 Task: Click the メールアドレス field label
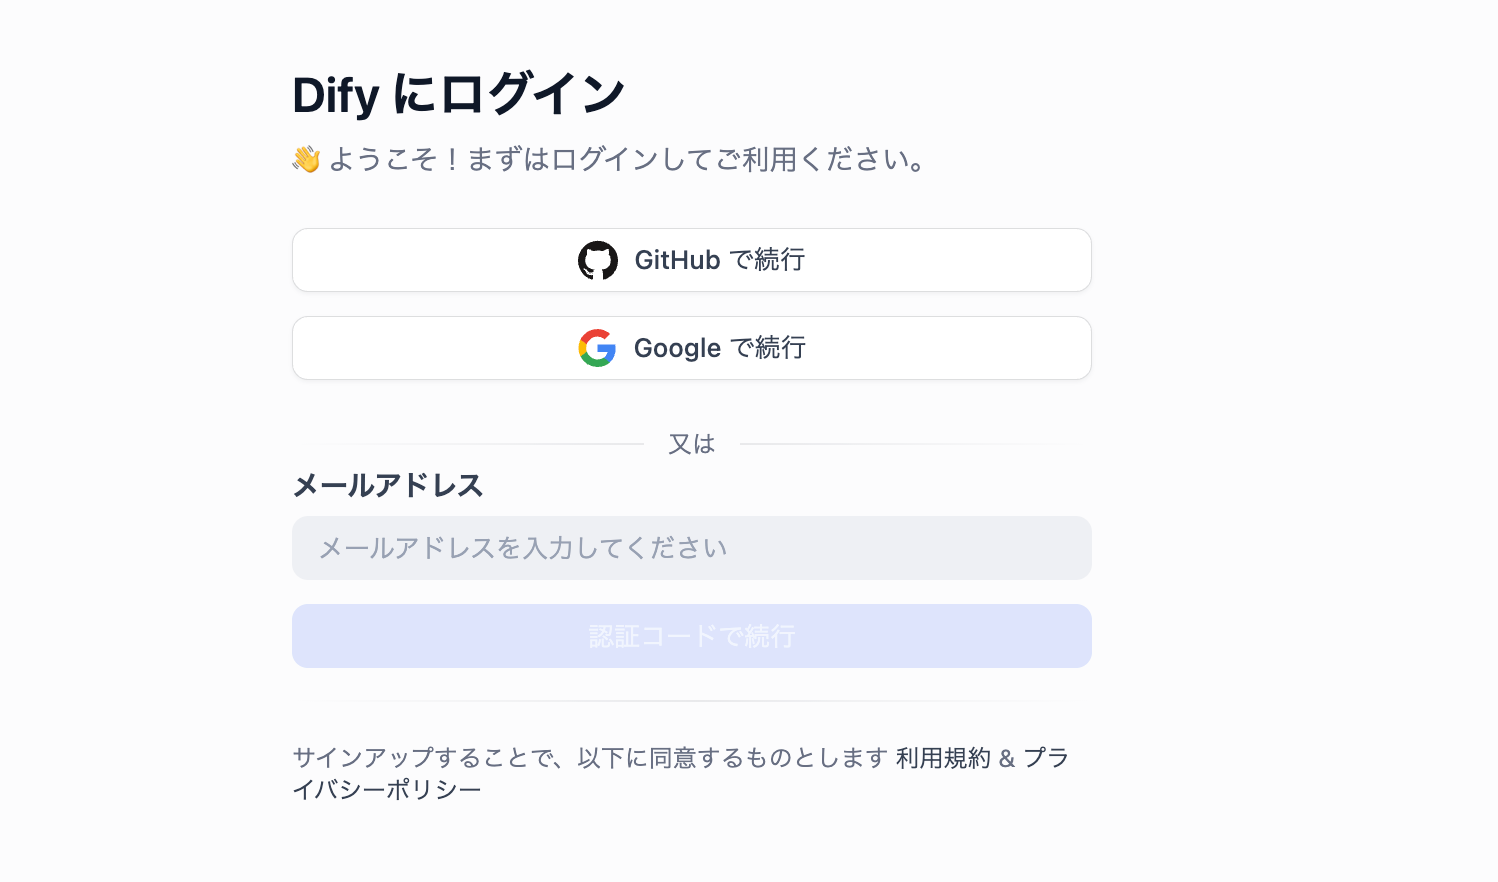pyautogui.click(x=388, y=486)
